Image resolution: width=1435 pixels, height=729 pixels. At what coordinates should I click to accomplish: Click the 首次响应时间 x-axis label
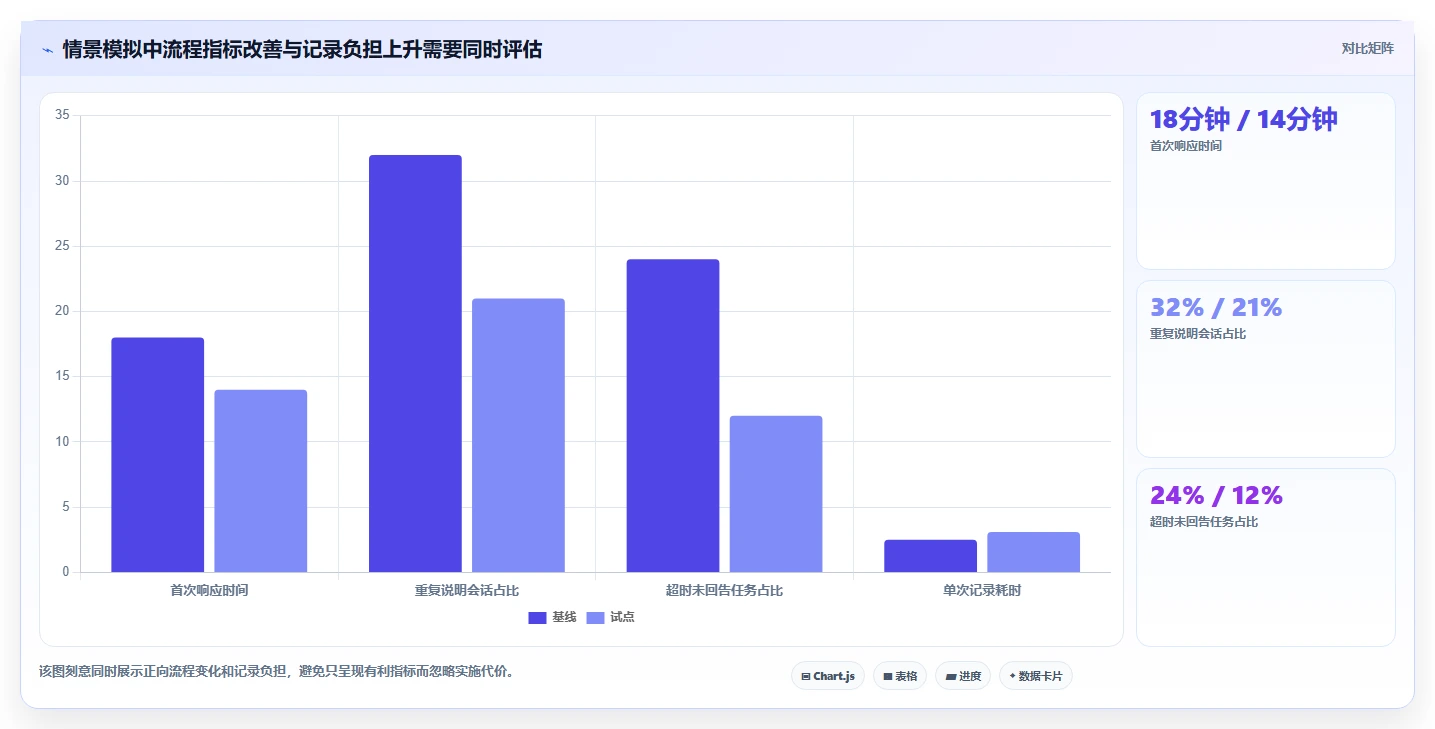click(209, 590)
